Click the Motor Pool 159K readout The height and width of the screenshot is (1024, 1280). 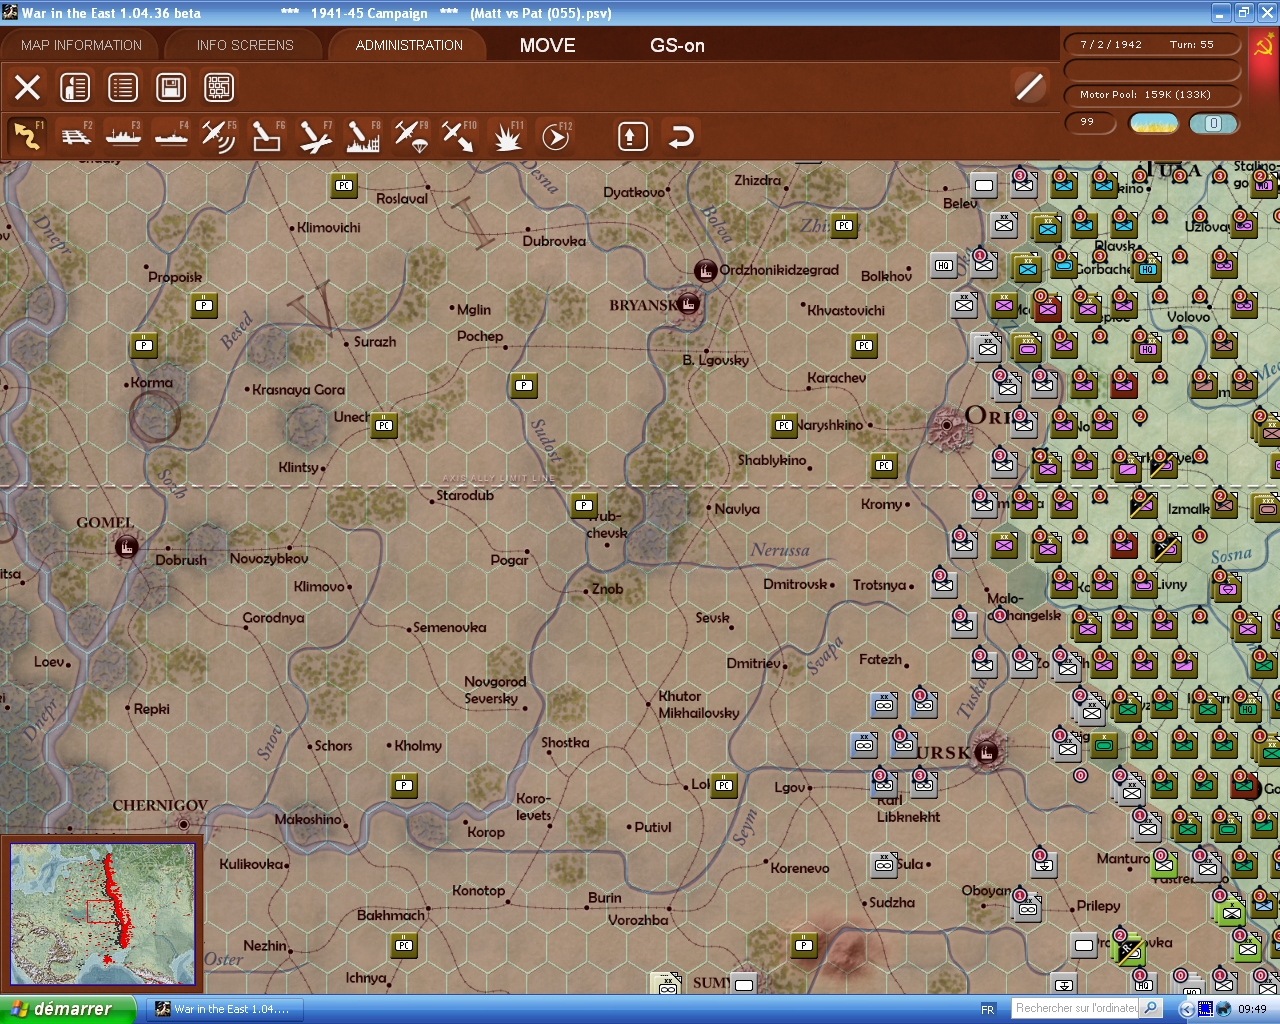[x=1153, y=95]
